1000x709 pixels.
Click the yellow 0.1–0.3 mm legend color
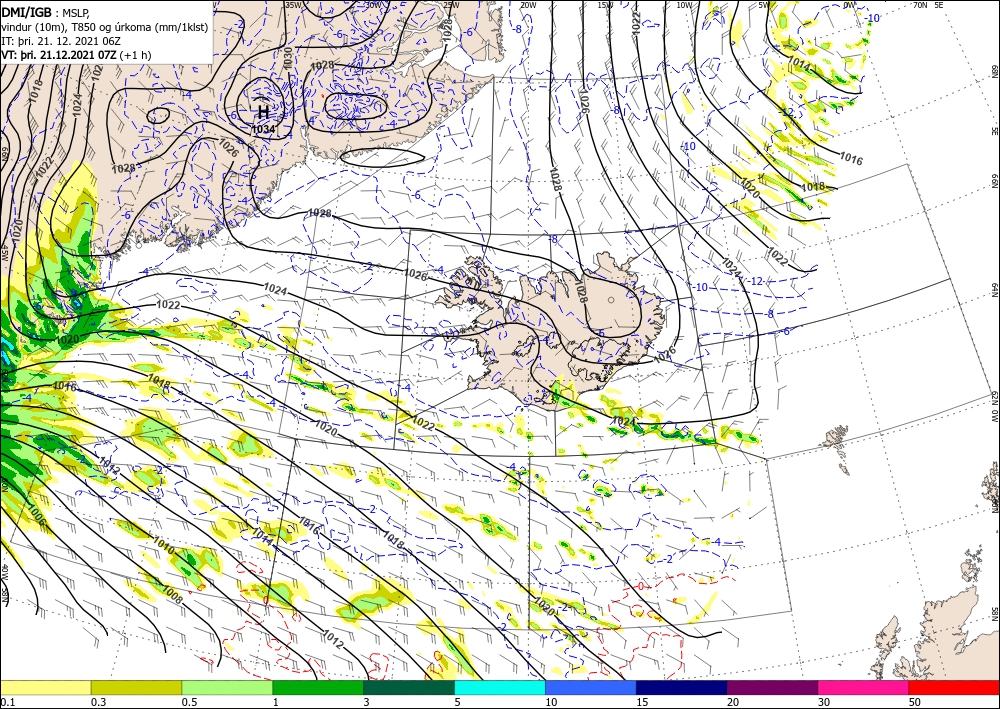tap(45, 687)
